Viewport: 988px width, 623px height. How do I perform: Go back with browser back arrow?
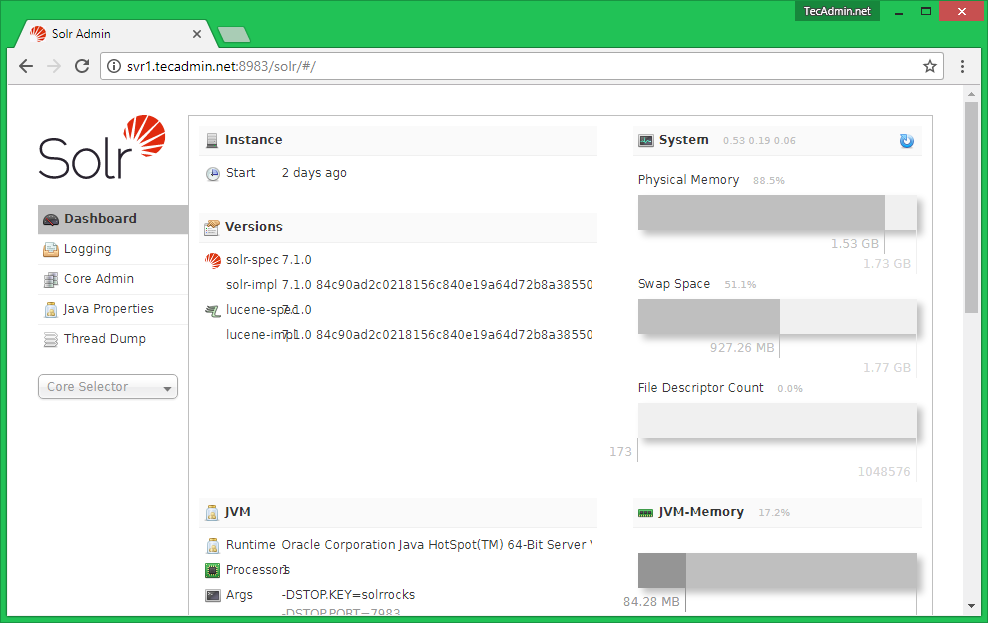[x=26, y=66]
